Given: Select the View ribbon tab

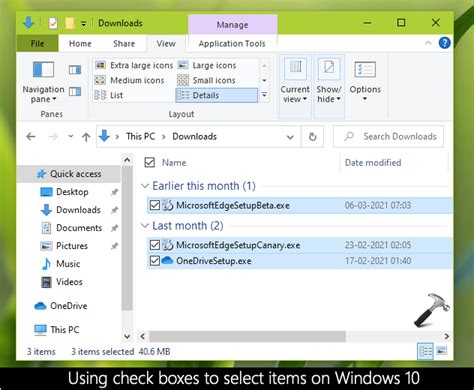Looking at the screenshot, I should coord(166,44).
